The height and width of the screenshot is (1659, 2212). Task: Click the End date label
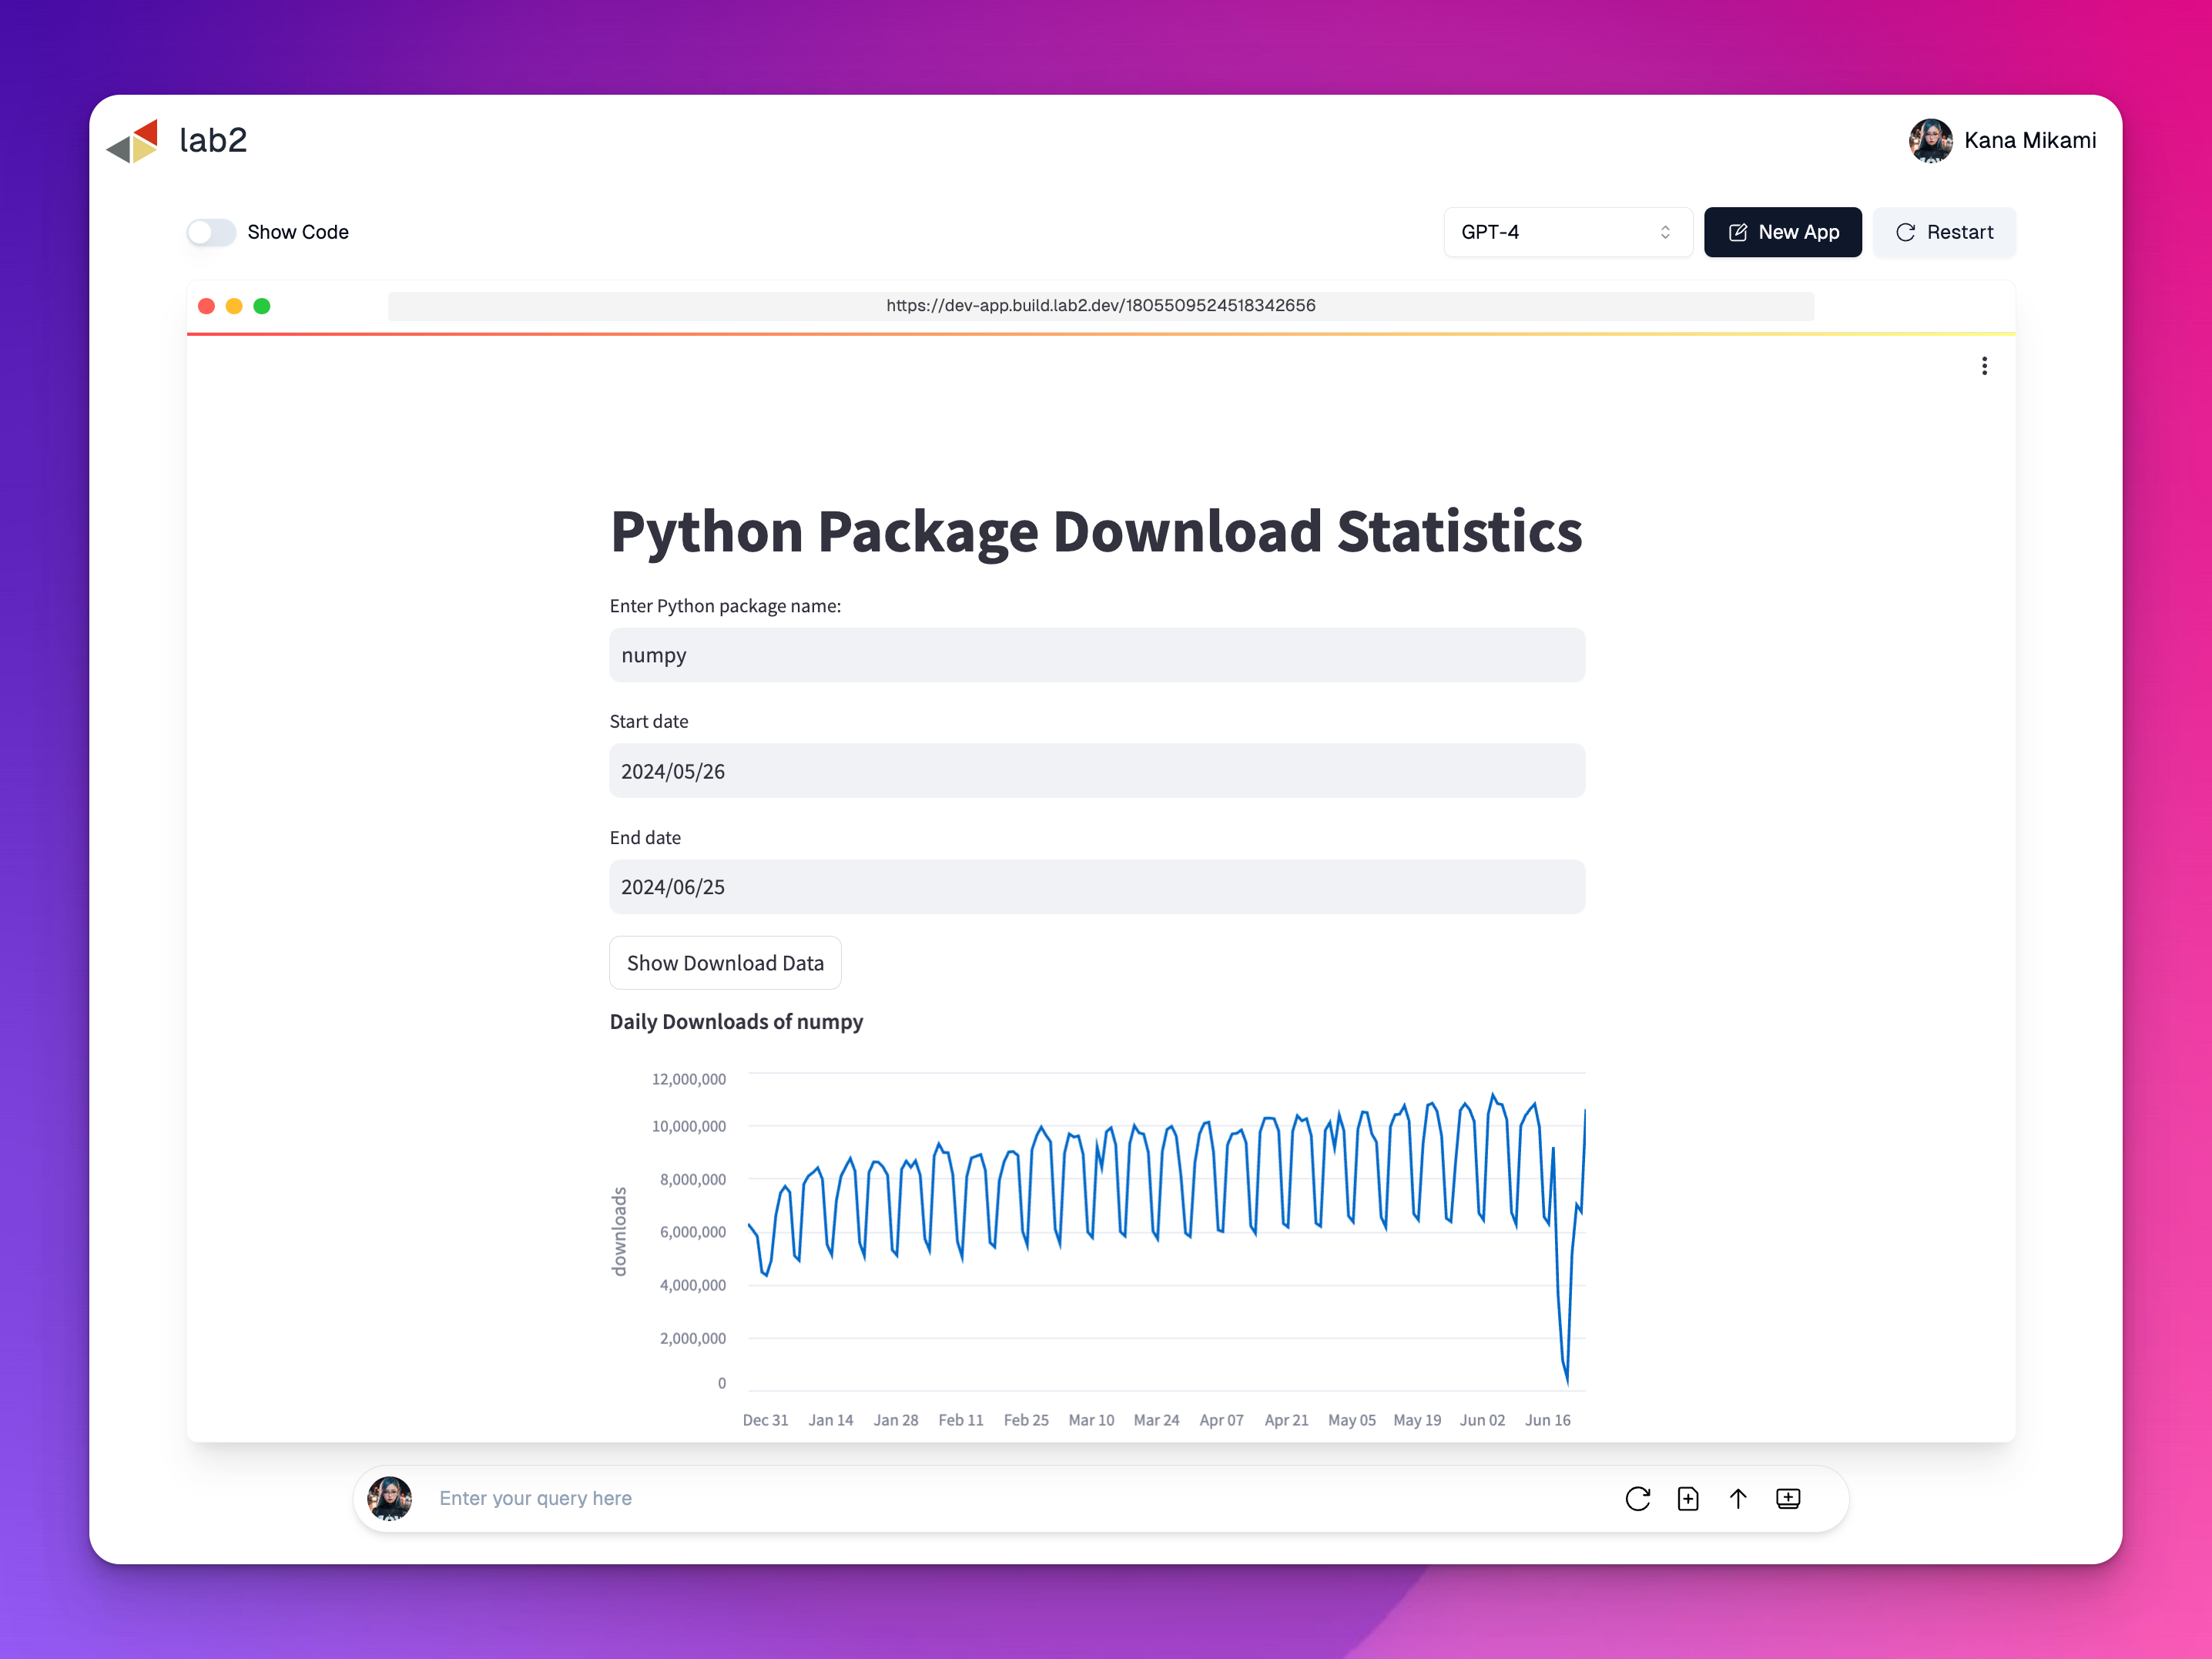point(645,838)
